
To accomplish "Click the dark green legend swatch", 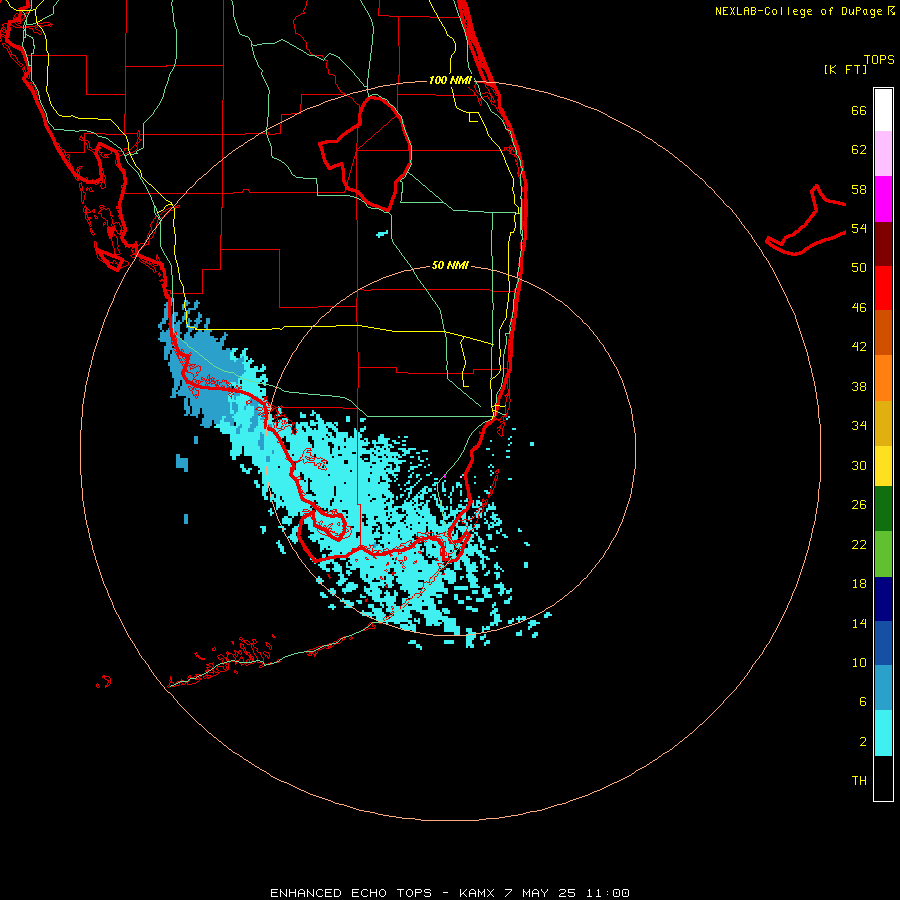I will point(883,509).
